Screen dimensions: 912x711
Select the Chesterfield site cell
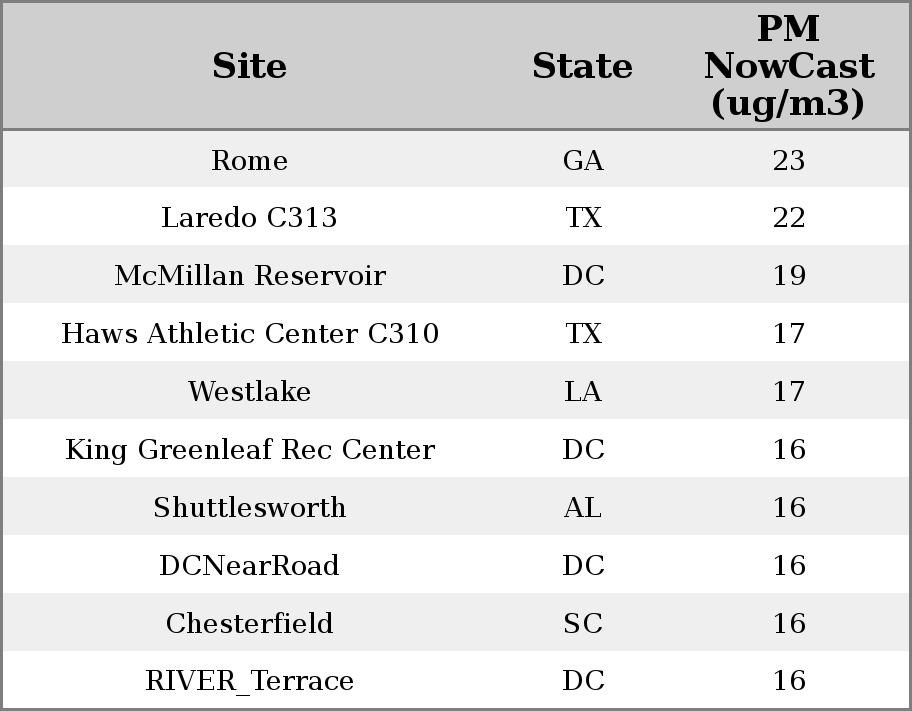pyautogui.click(x=249, y=623)
